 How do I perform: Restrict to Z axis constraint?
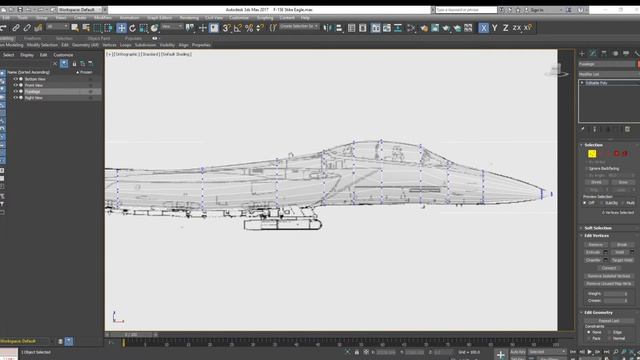[x=506, y=28]
